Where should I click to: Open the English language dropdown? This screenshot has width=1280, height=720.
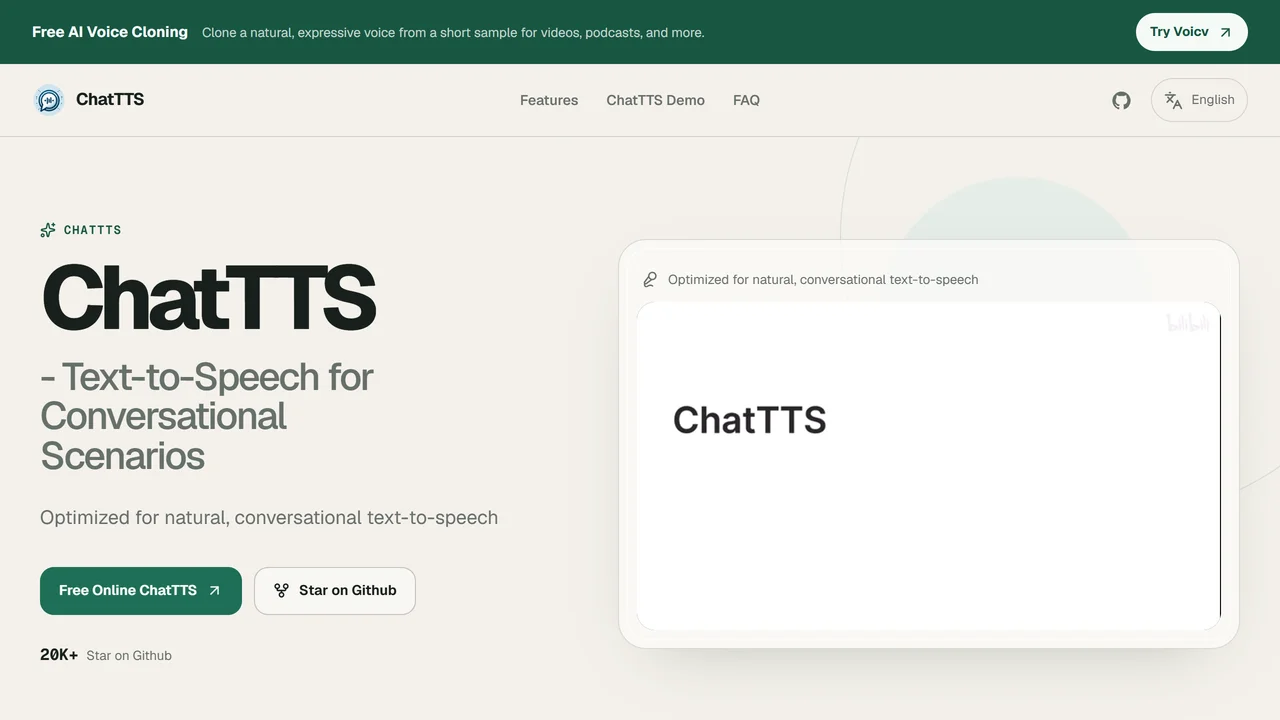(x=1199, y=100)
